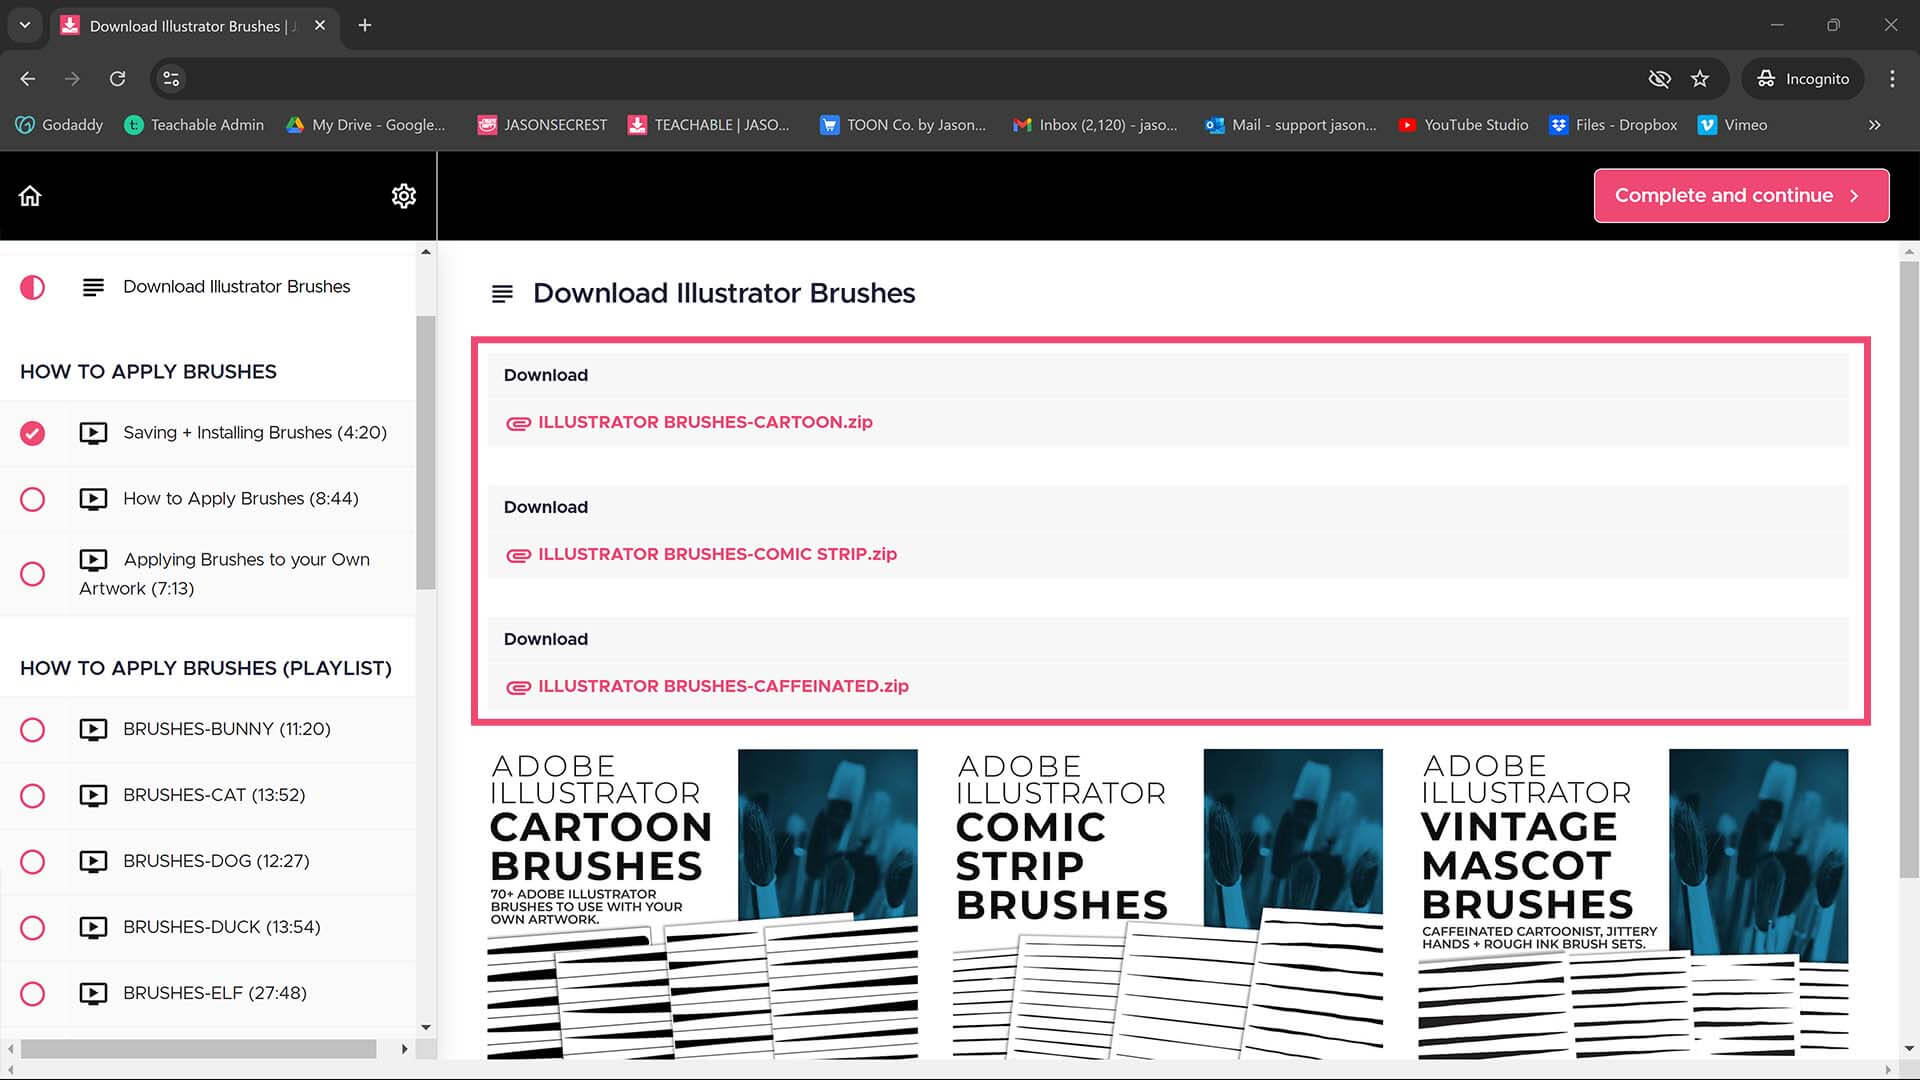Open site information icon in address bar
The height and width of the screenshot is (1080, 1920).
click(x=171, y=79)
